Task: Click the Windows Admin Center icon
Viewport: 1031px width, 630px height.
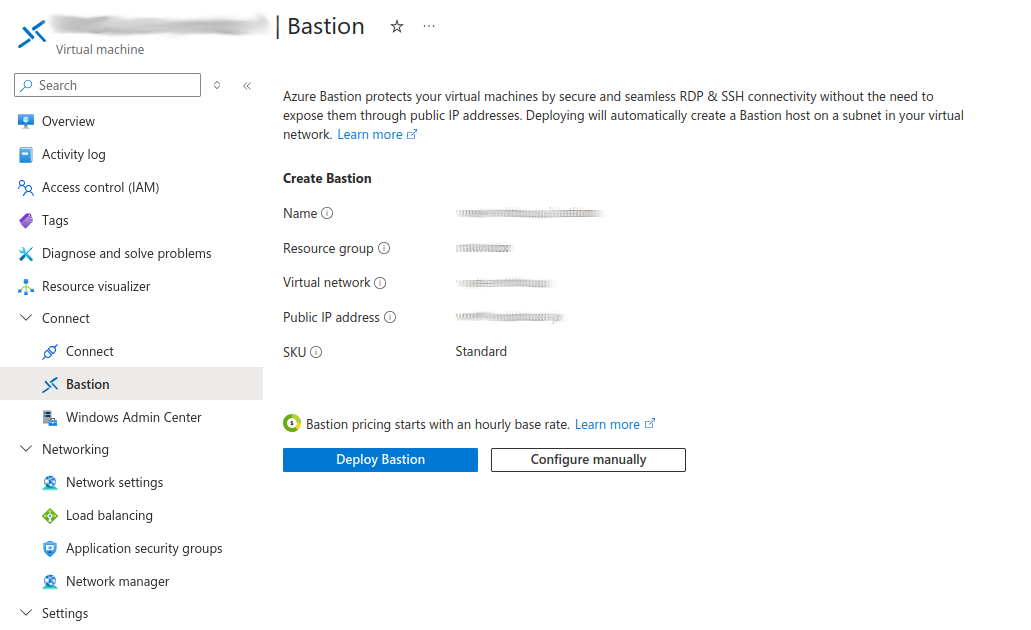Action: point(50,418)
